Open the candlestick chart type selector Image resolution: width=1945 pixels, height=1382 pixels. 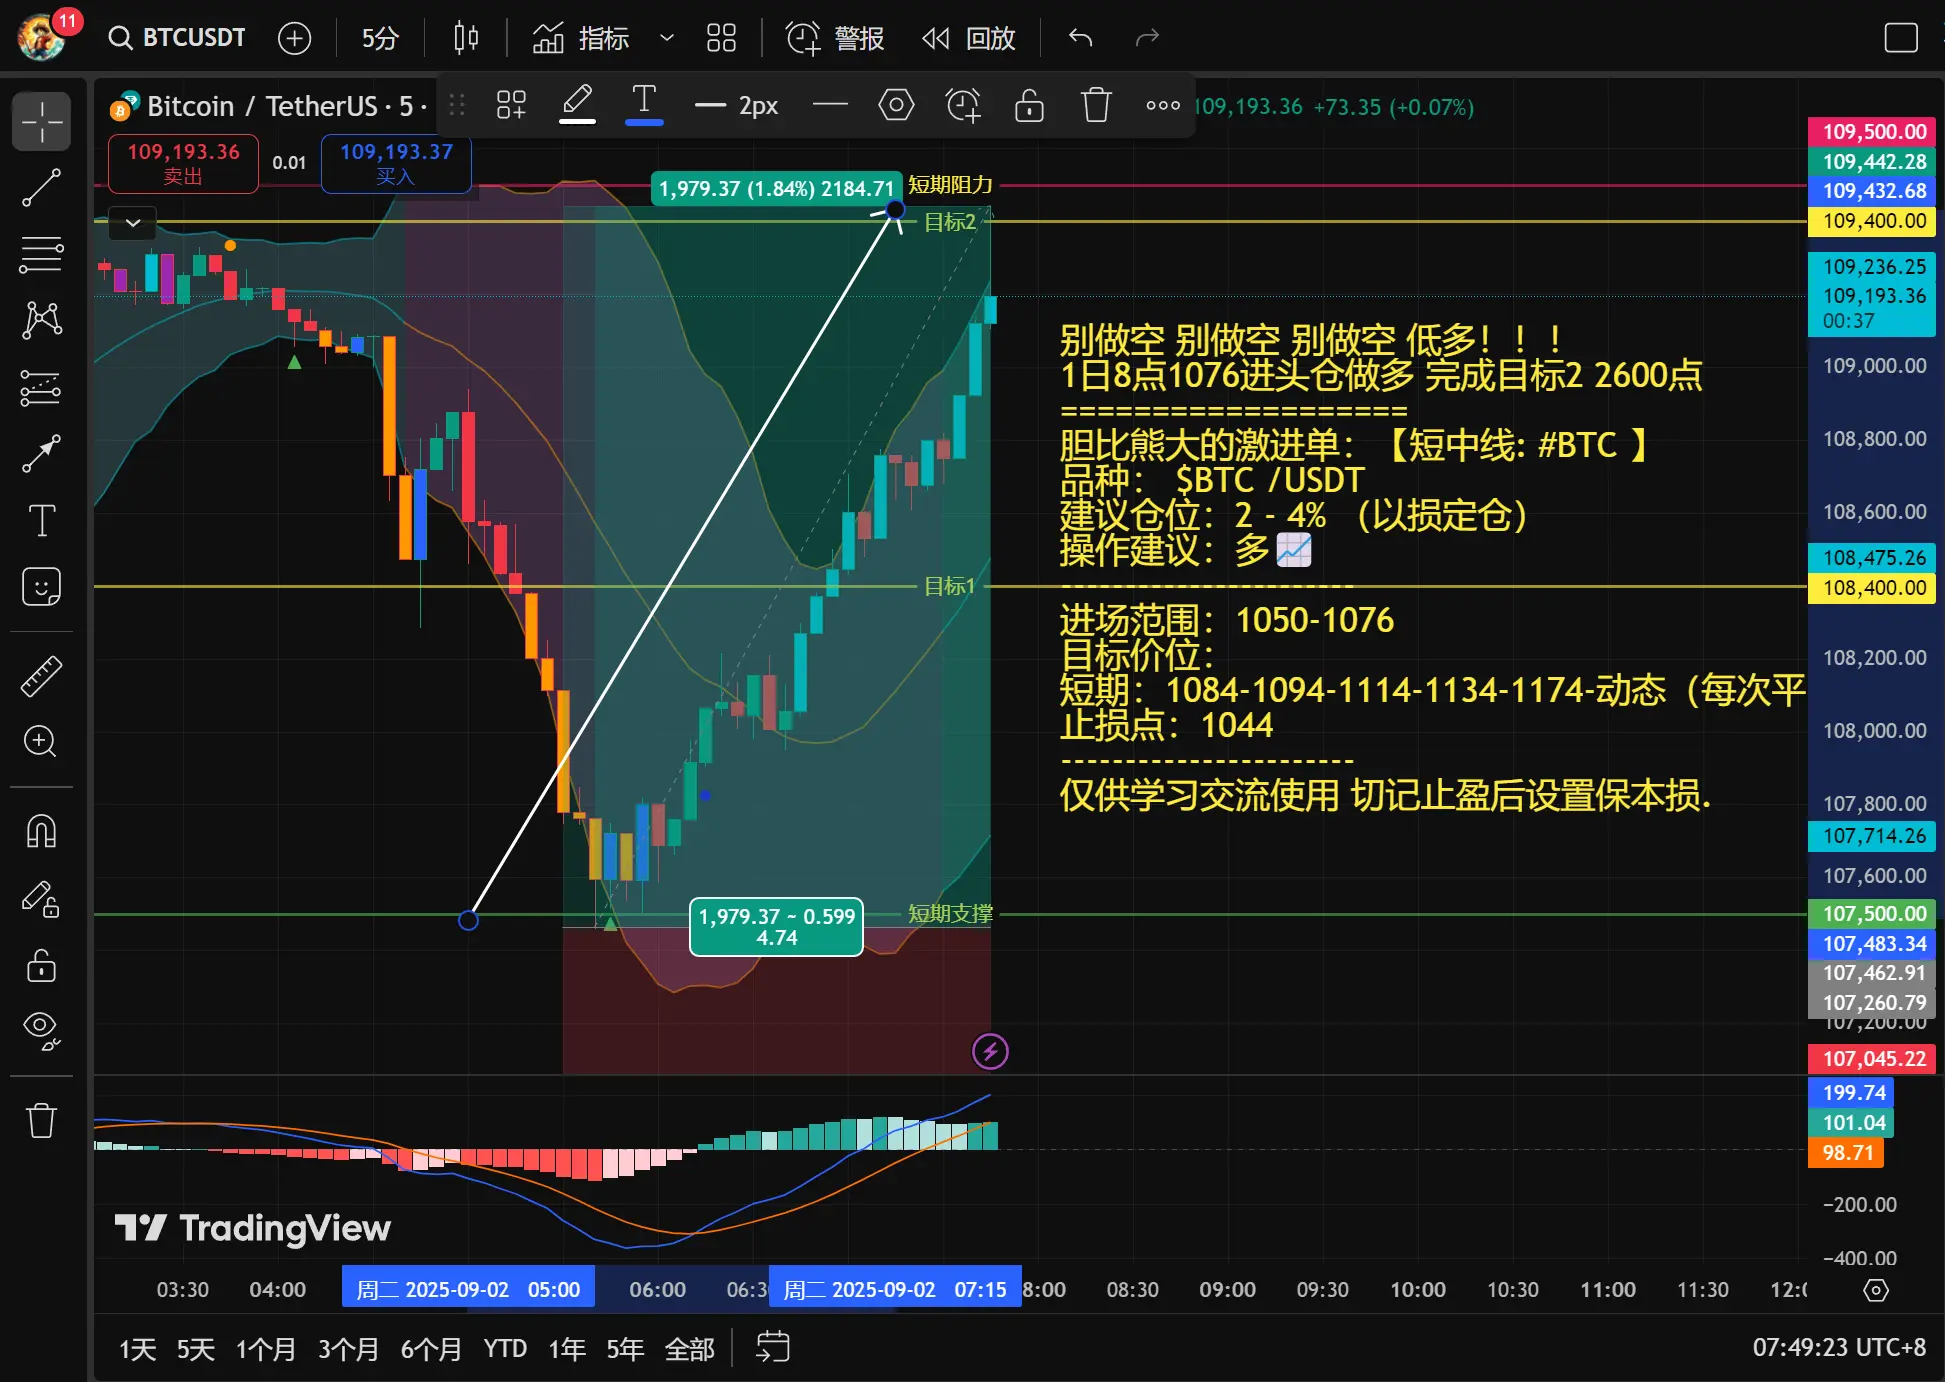point(466,38)
